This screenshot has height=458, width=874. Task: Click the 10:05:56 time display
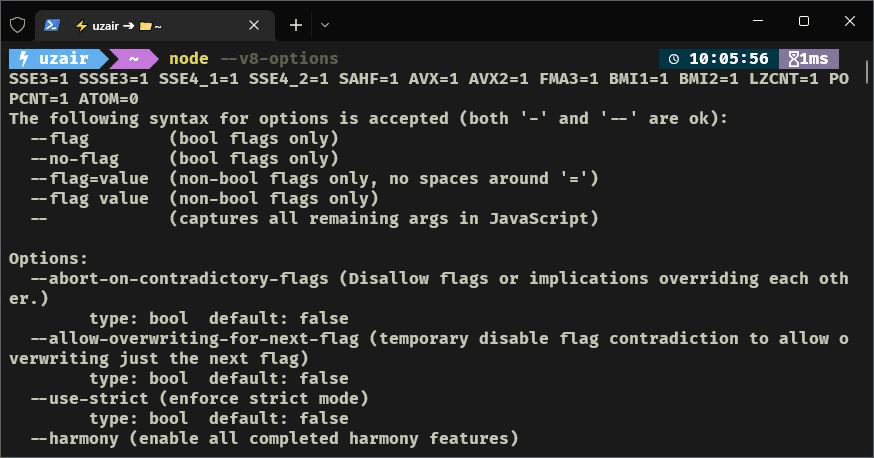728,59
